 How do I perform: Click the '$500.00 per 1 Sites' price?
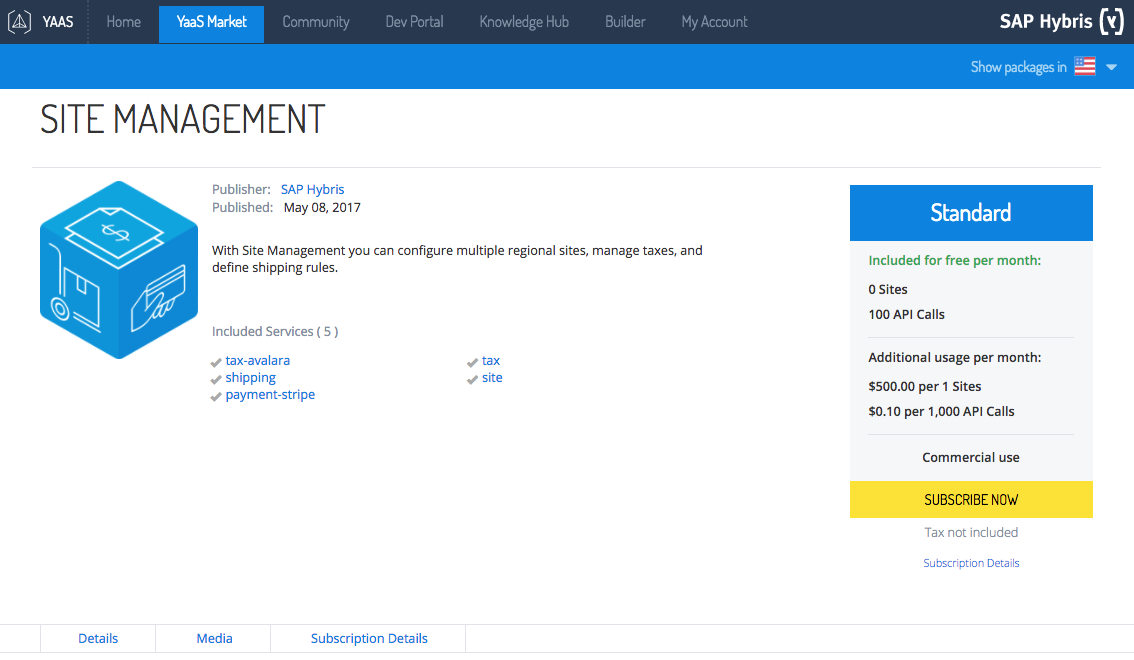925,386
